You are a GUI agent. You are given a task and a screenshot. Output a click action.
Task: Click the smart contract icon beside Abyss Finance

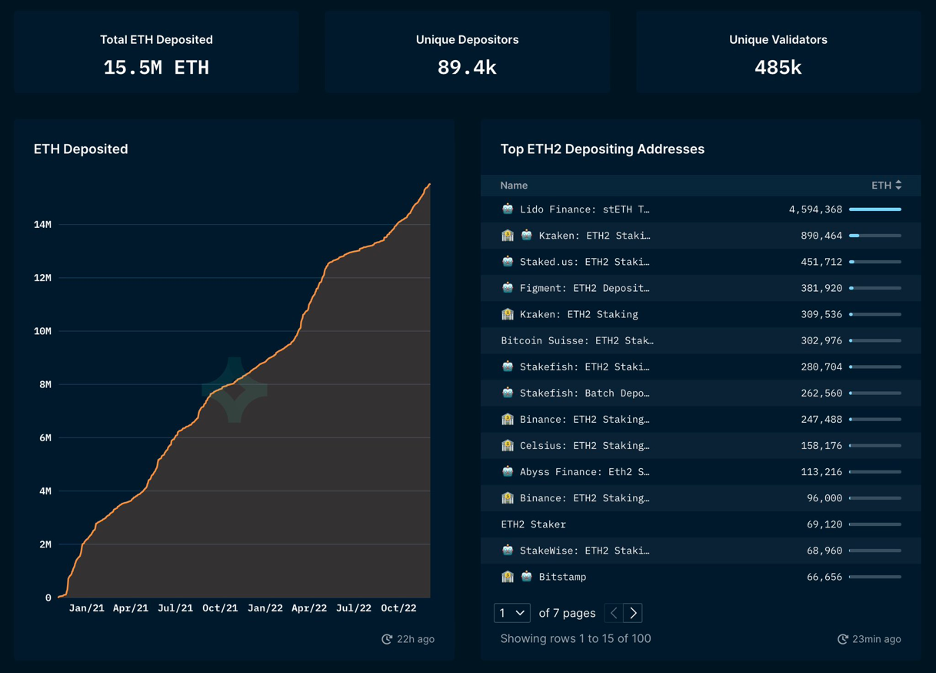click(507, 472)
